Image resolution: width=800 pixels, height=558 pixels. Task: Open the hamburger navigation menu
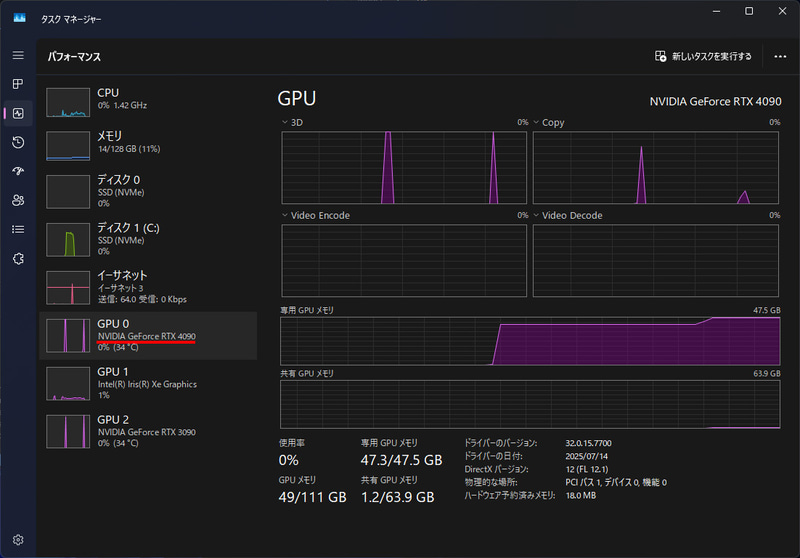point(18,55)
